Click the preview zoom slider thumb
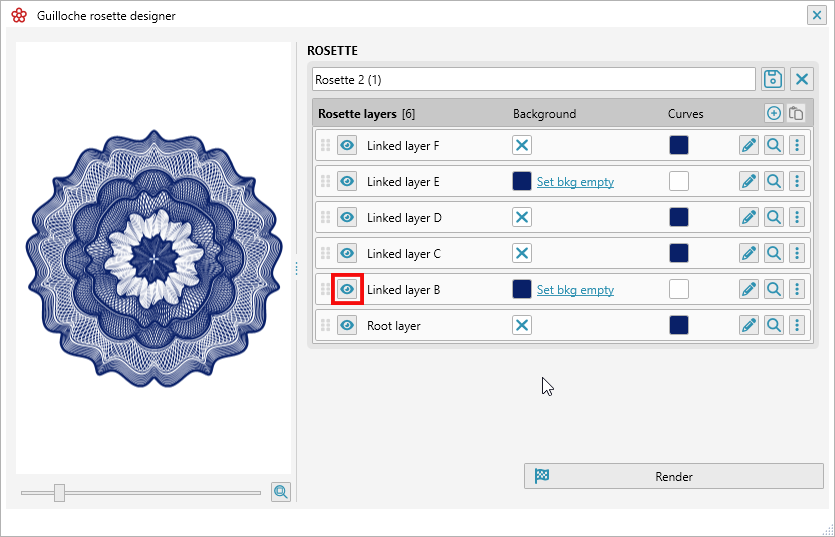The image size is (835, 537). (59, 493)
